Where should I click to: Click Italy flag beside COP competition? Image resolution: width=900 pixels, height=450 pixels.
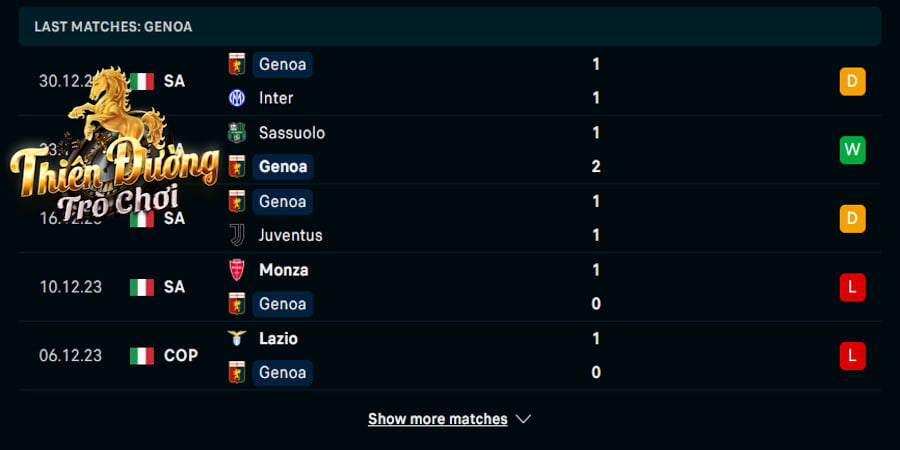(x=142, y=356)
